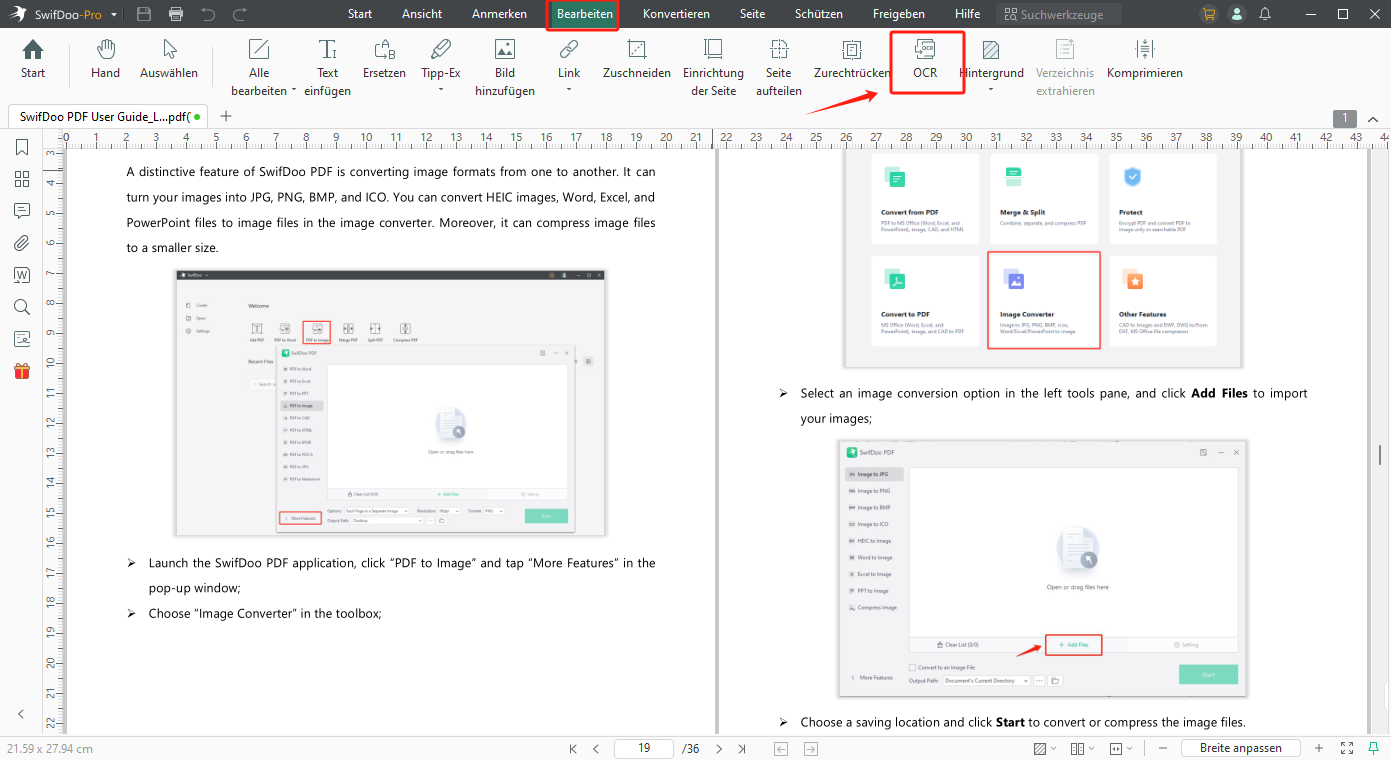The width and height of the screenshot is (1391, 760).
Task: Undo the last action
Action: click(208, 14)
